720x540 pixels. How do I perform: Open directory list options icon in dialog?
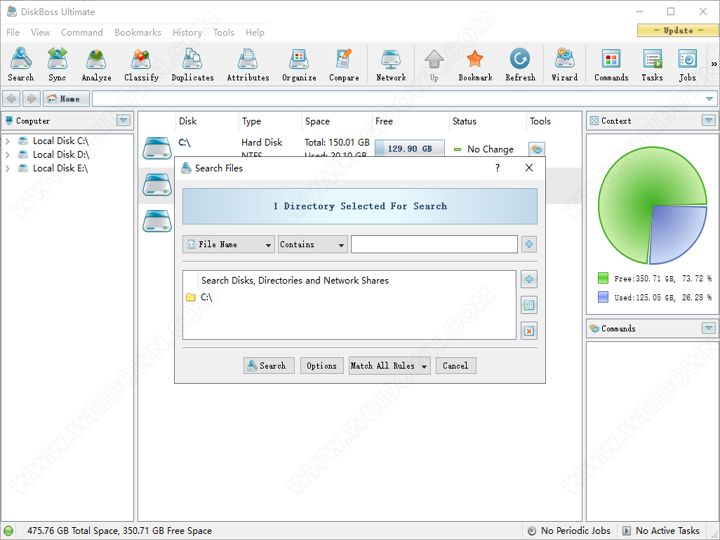(x=529, y=305)
